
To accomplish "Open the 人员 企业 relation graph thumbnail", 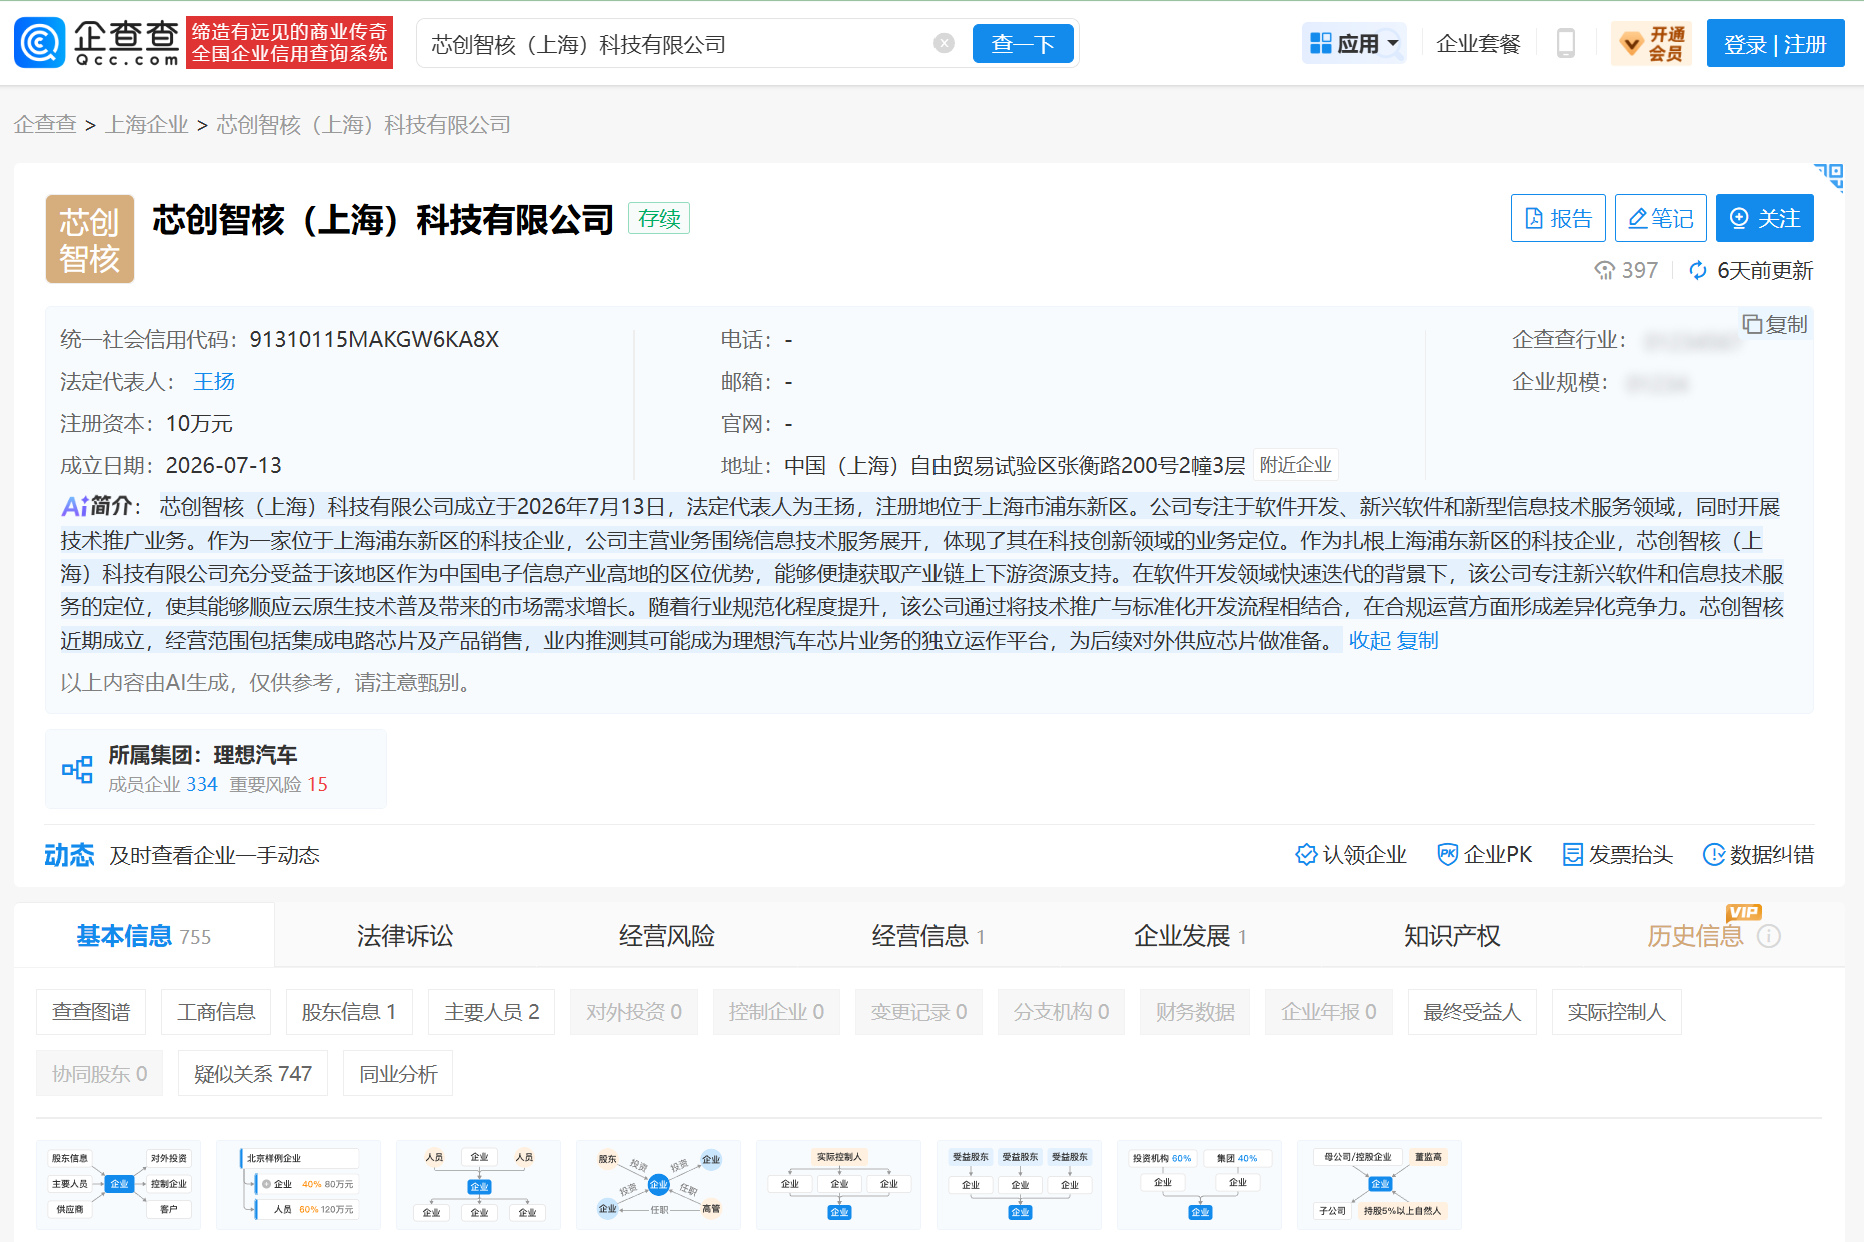I will [478, 1184].
